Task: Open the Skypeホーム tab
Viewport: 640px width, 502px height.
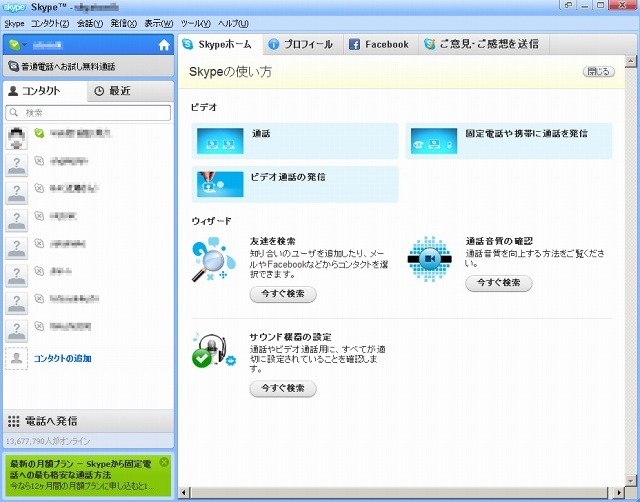Action: 220,44
